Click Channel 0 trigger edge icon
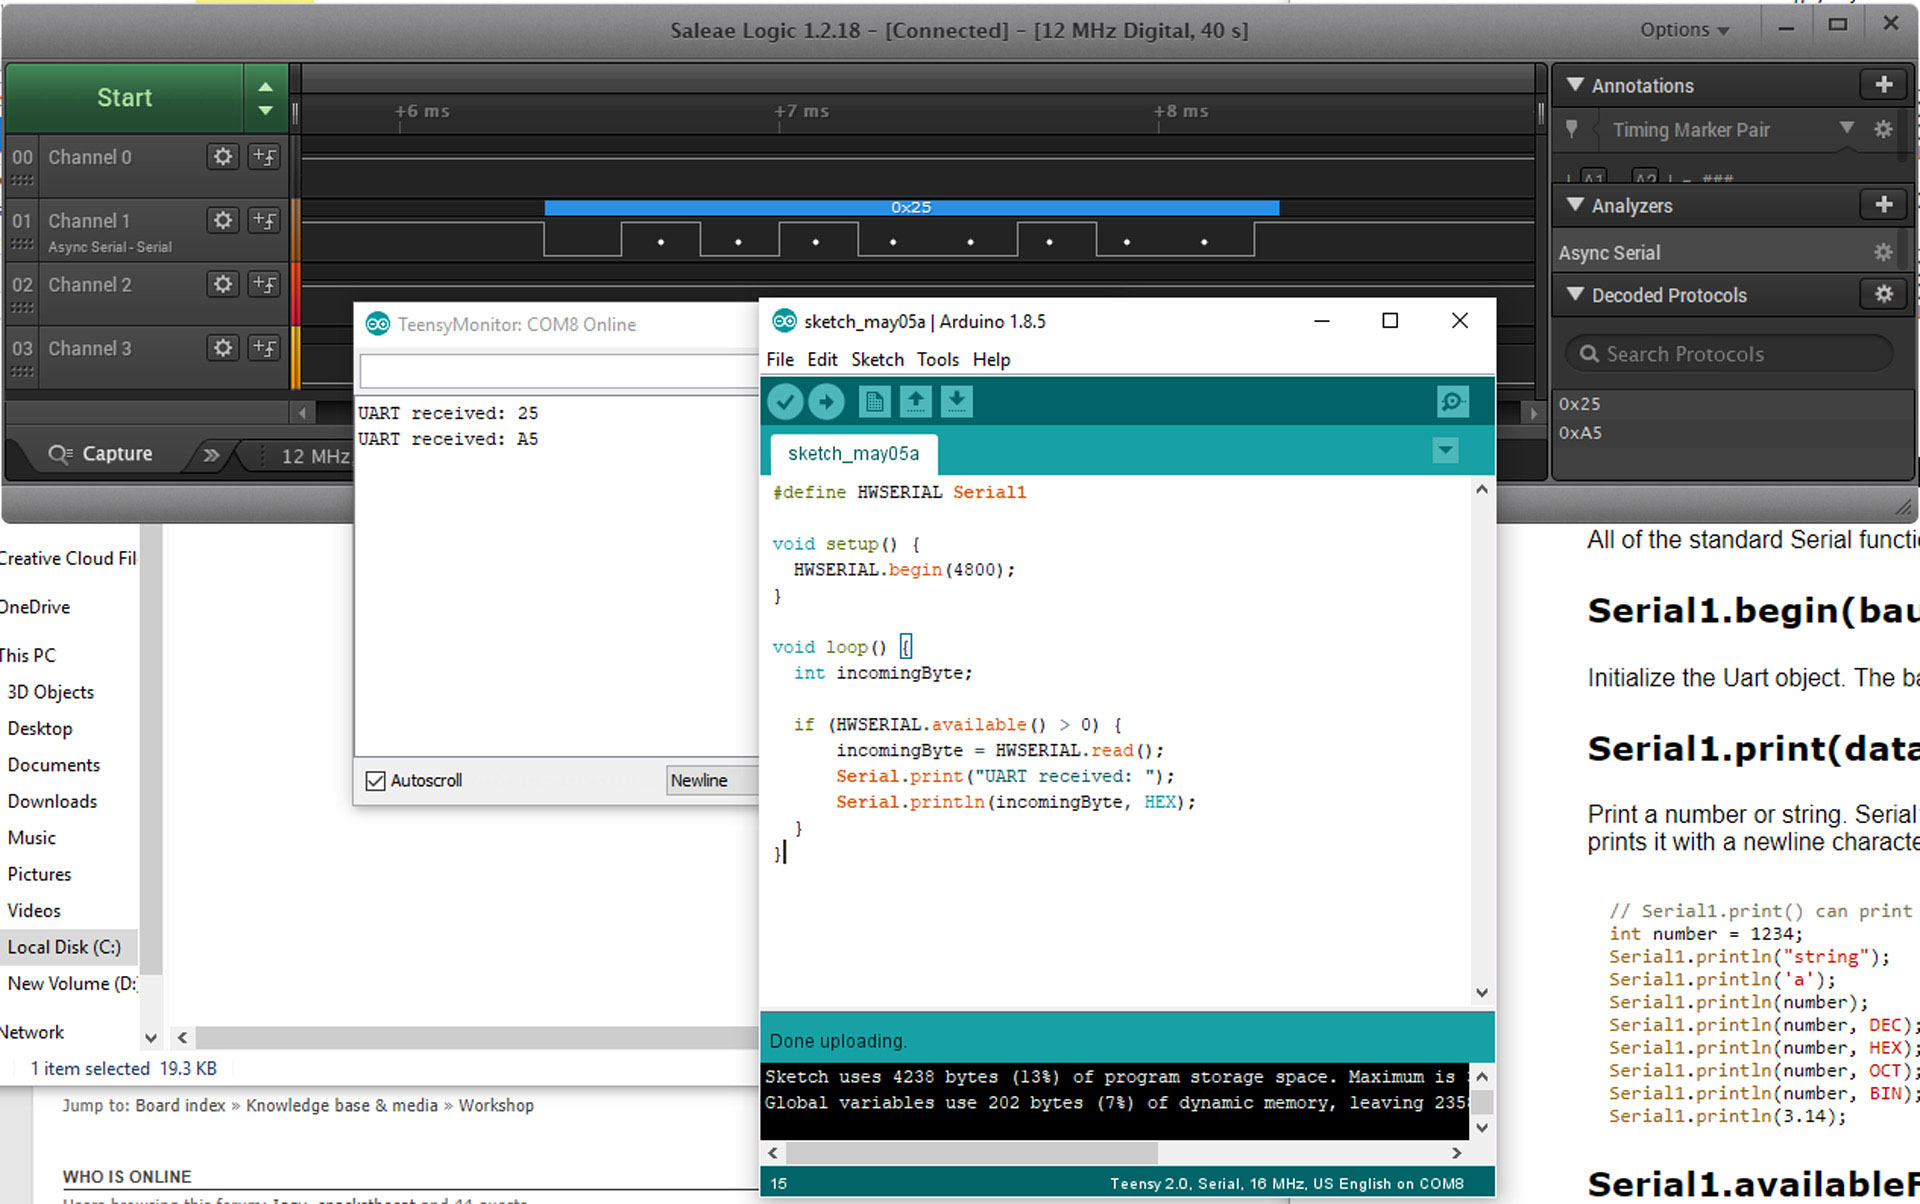The height and width of the screenshot is (1204, 1920). [264, 157]
